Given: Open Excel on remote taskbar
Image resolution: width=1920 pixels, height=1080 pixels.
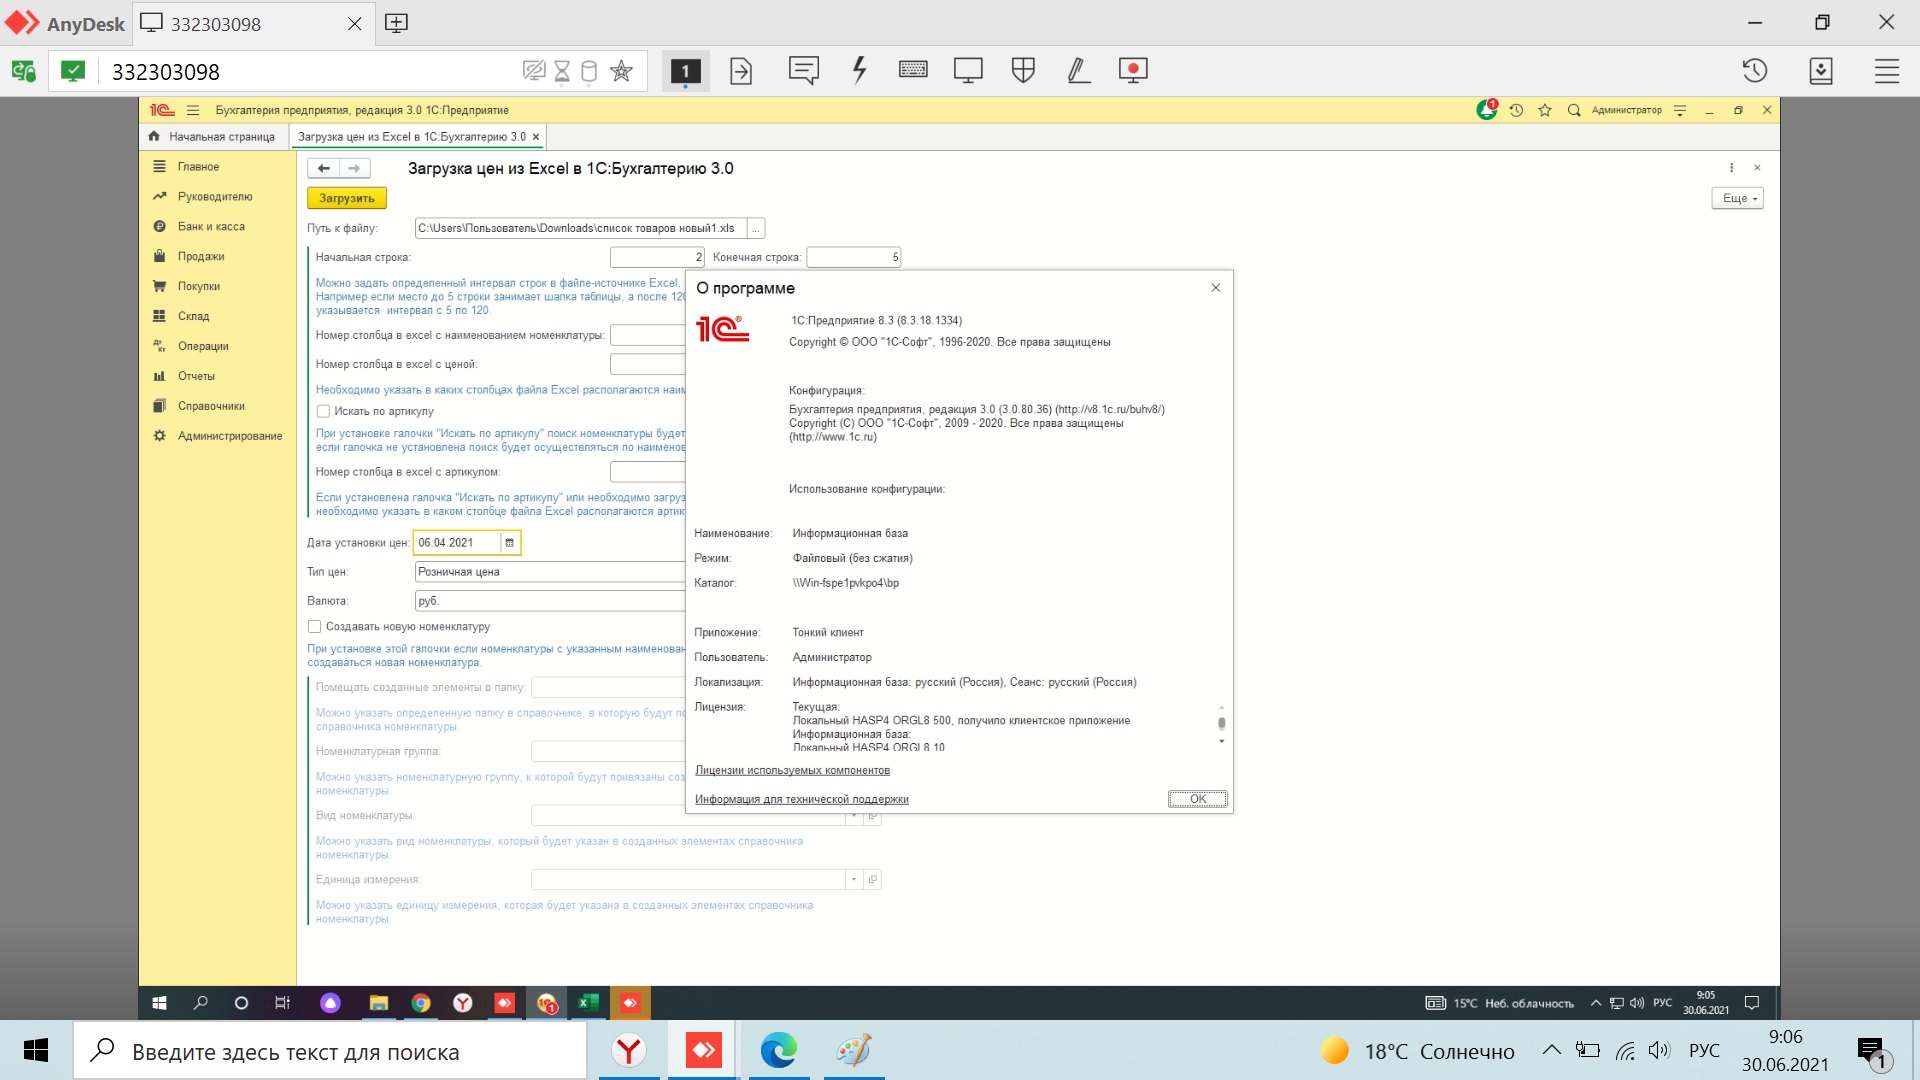Looking at the screenshot, I should point(588,1003).
